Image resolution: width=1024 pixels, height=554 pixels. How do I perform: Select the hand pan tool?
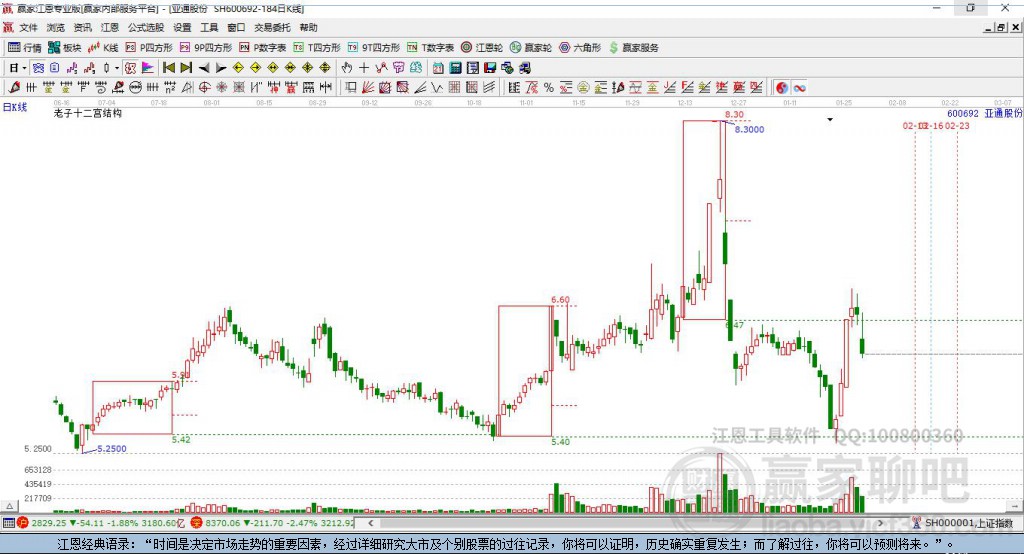[346, 68]
